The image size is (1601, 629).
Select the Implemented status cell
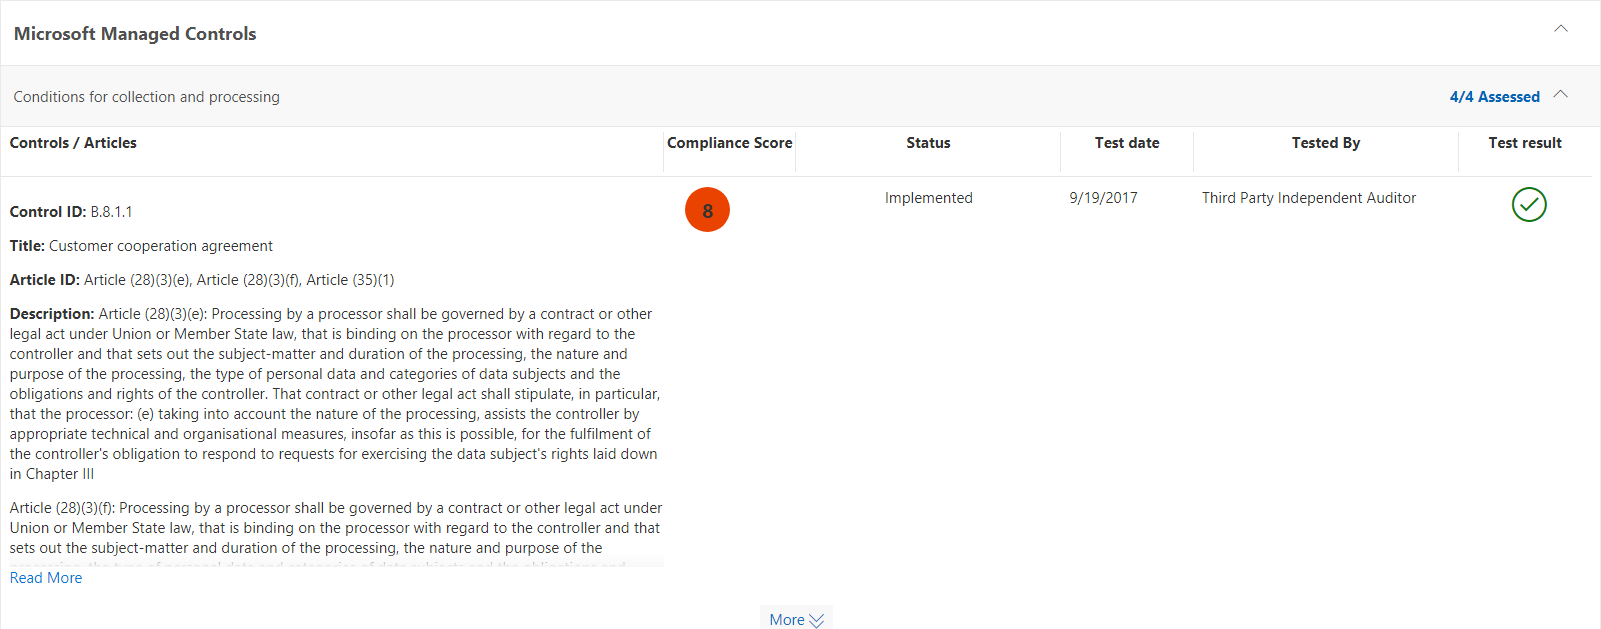click(928, 198)
